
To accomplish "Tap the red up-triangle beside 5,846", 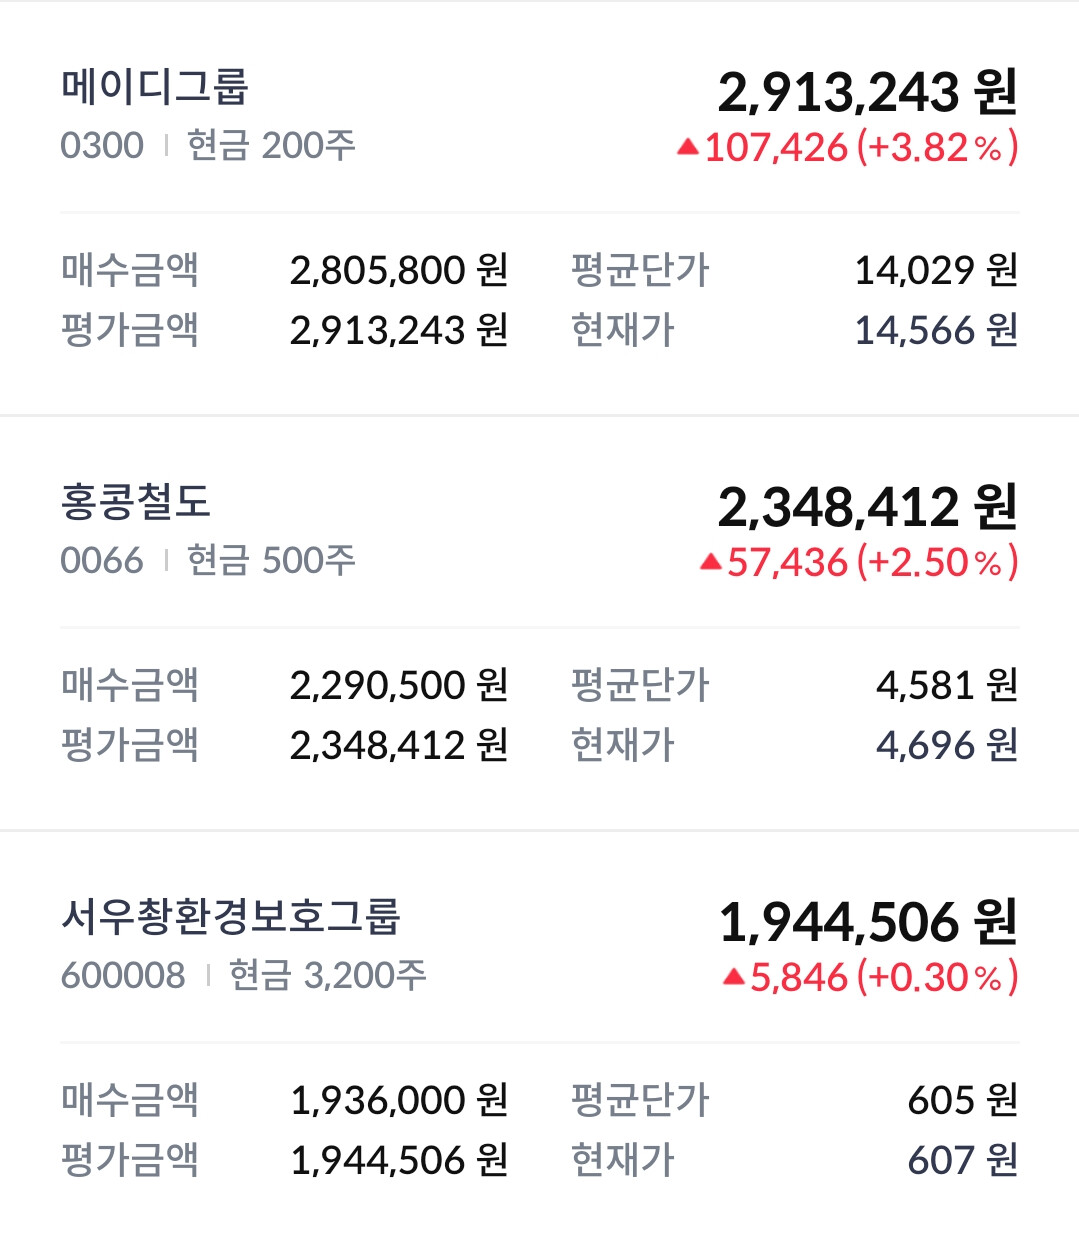I will click(734, 977).
